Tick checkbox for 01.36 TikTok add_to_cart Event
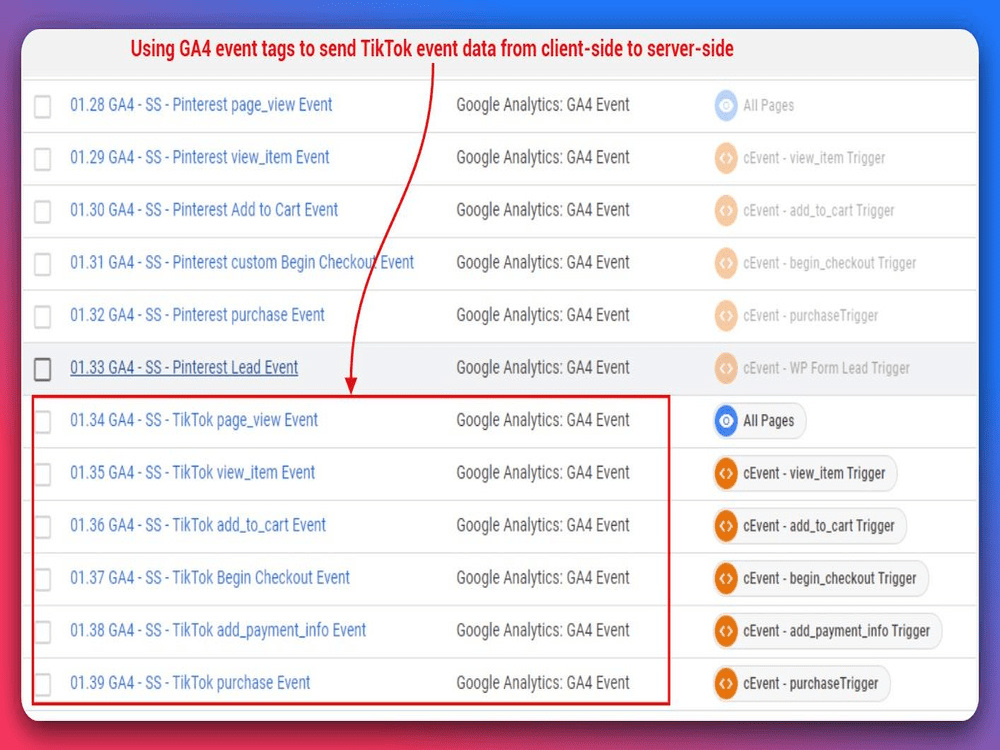 (x=43, y=527)
